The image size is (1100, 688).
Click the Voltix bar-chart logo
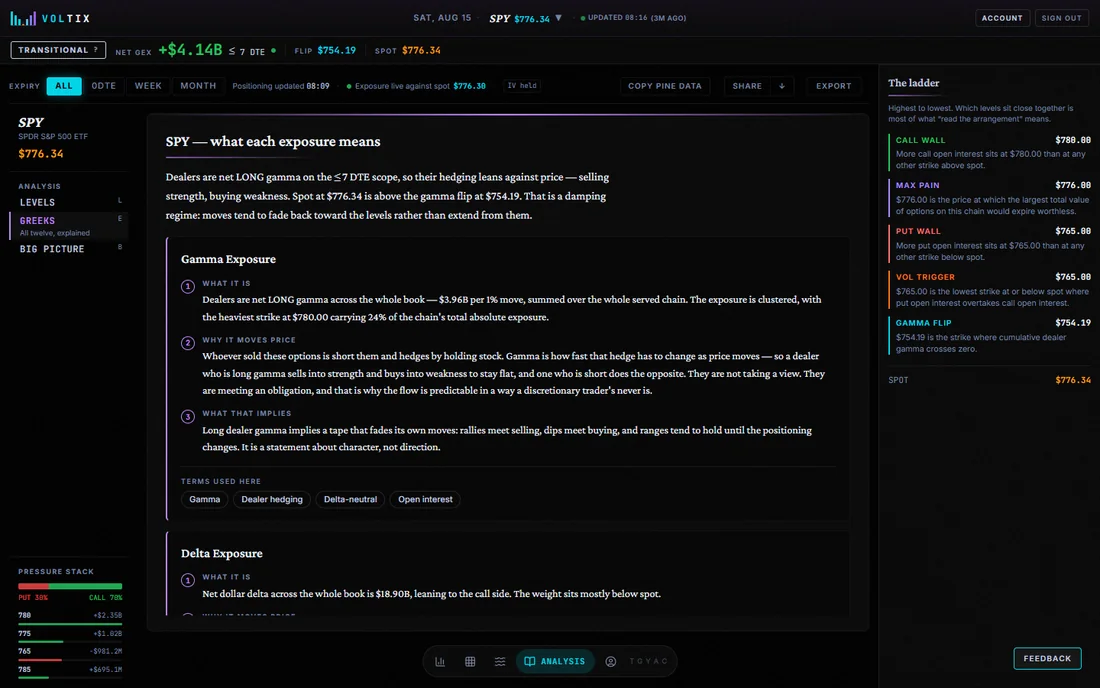click(23, 18)
